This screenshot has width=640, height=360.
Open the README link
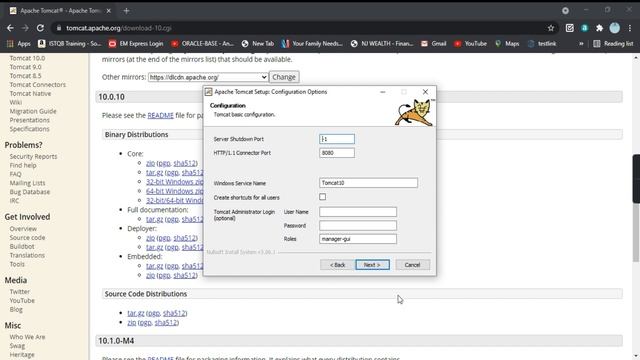[x=160, y=116]
